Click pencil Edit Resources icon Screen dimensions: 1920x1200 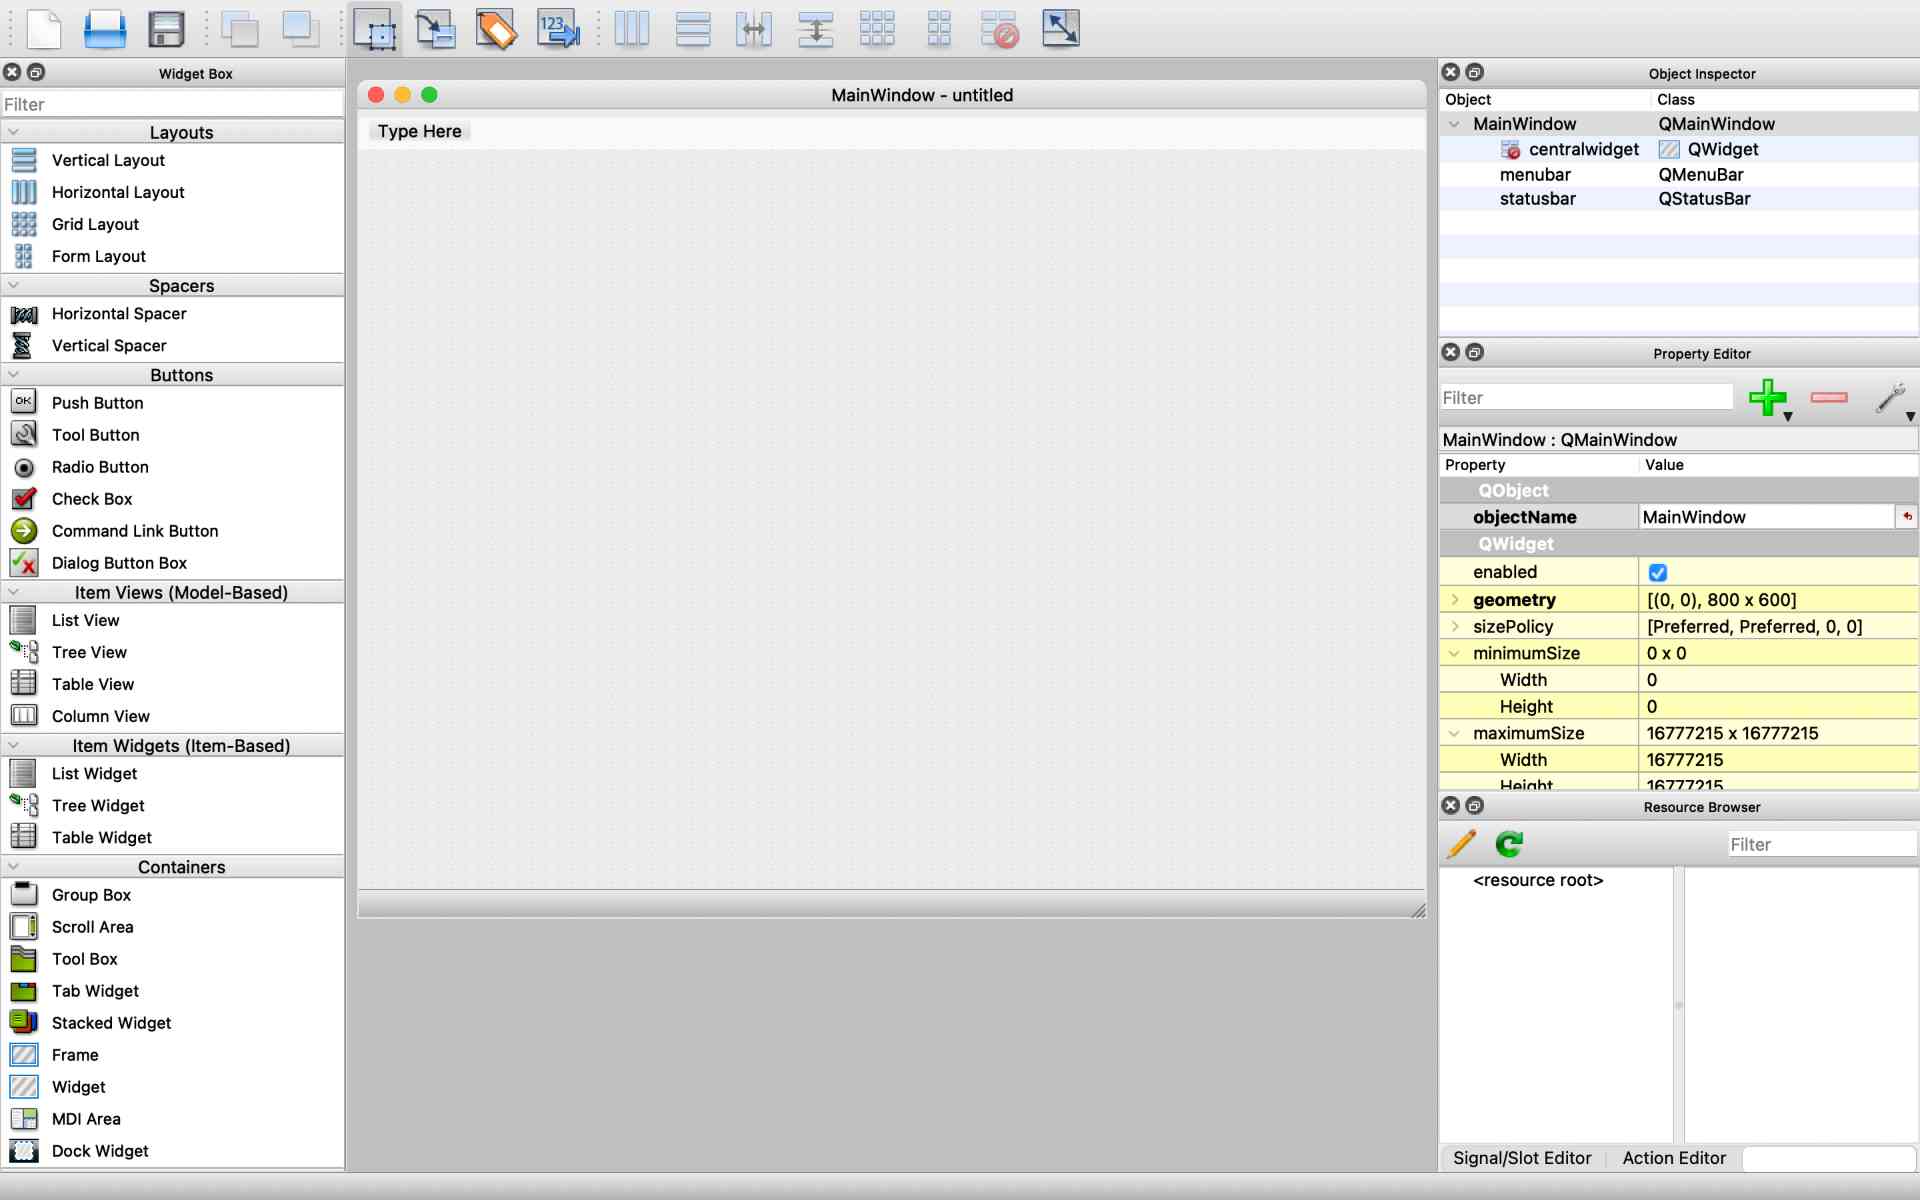(1461, 844)
